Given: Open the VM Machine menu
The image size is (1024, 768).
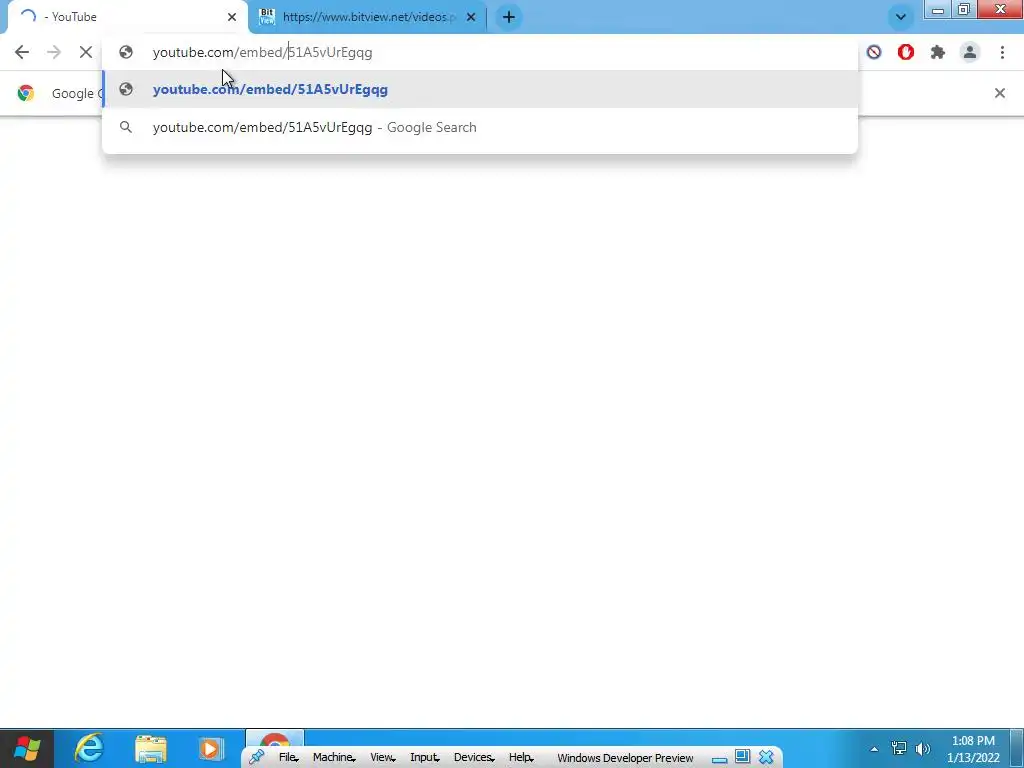Looking at the screenshot, I should [x=334, y=758].
